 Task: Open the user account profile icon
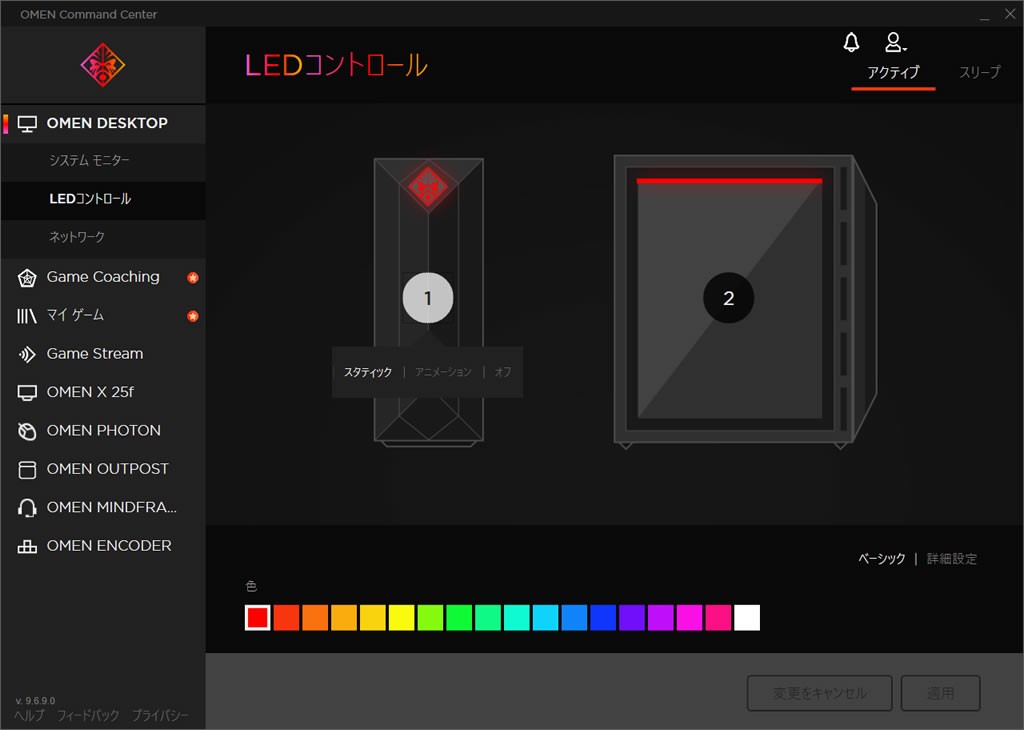pyautogui.click(x=895, y=42)
